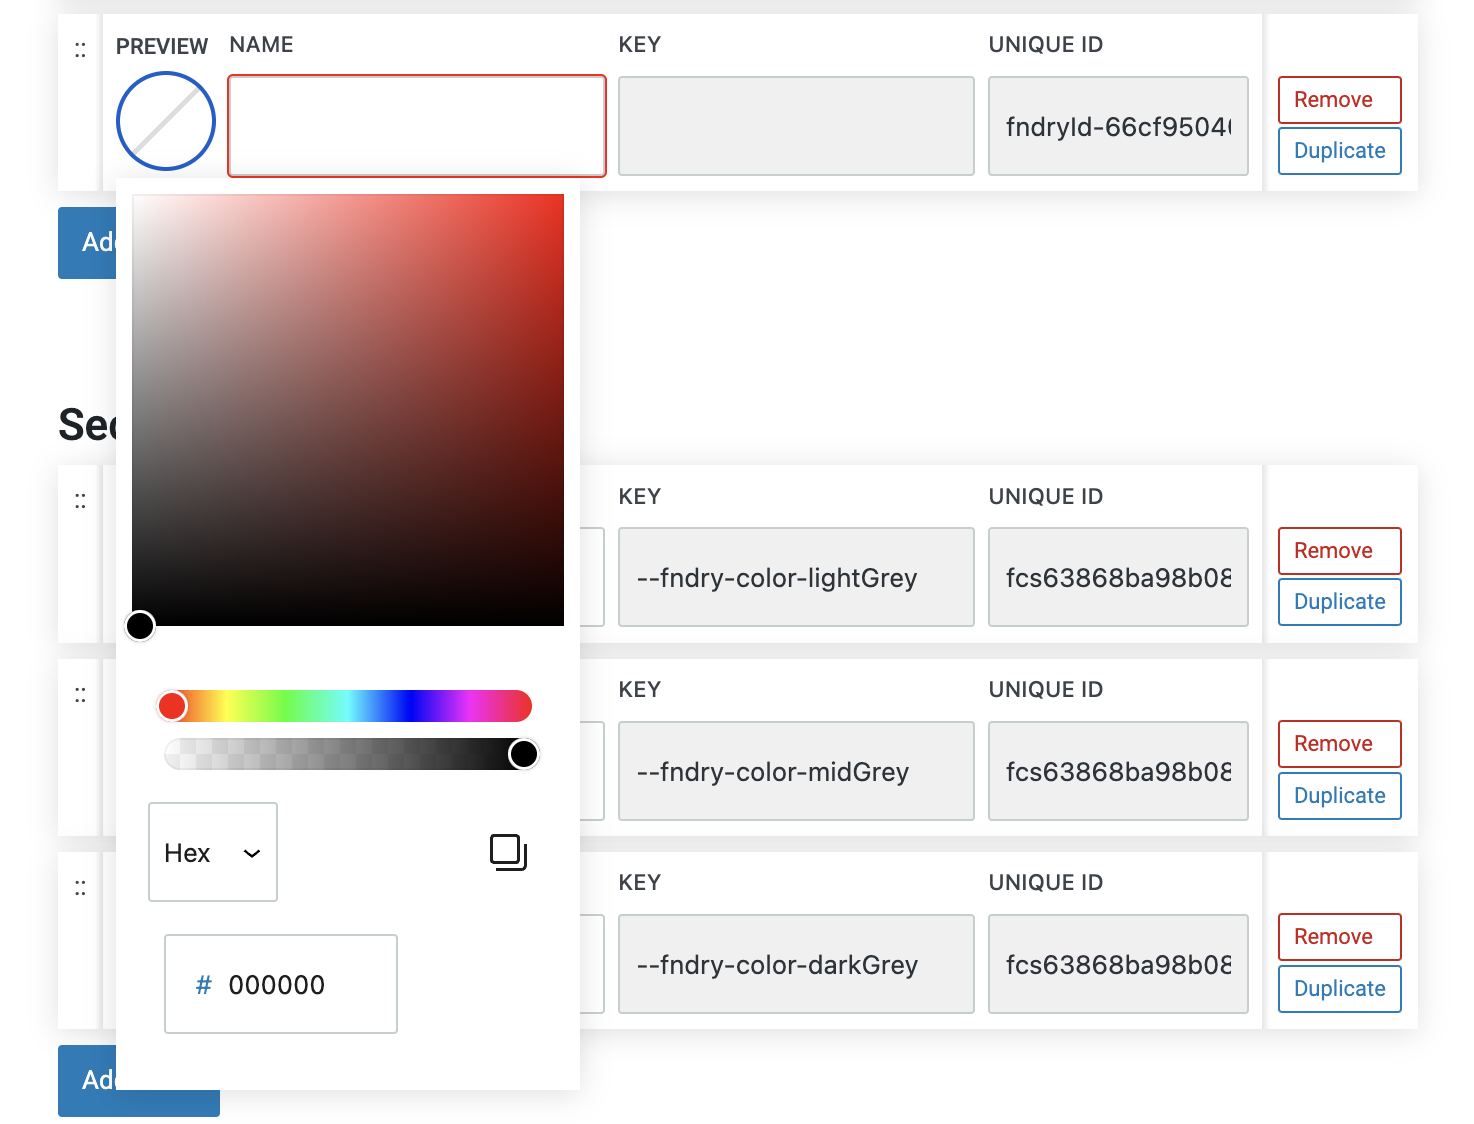Click the --fndry-color-midGrey key field
The width and height of the screenshot is (1474, 1124).
(x=796, y=771)
